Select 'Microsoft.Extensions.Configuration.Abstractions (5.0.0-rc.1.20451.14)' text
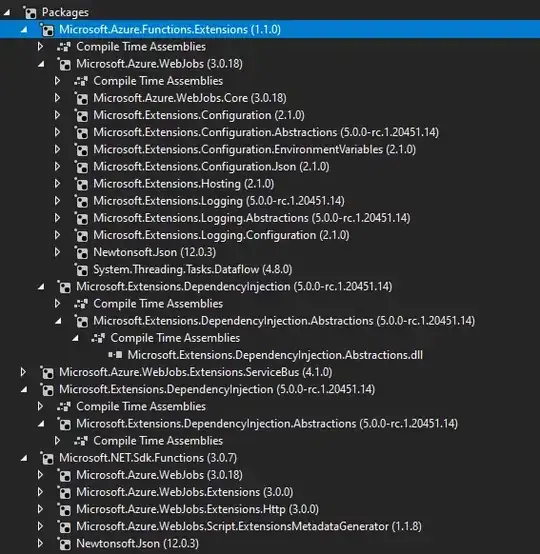The width and height of the screenshot is (540, 554). [x=266, y=132]
